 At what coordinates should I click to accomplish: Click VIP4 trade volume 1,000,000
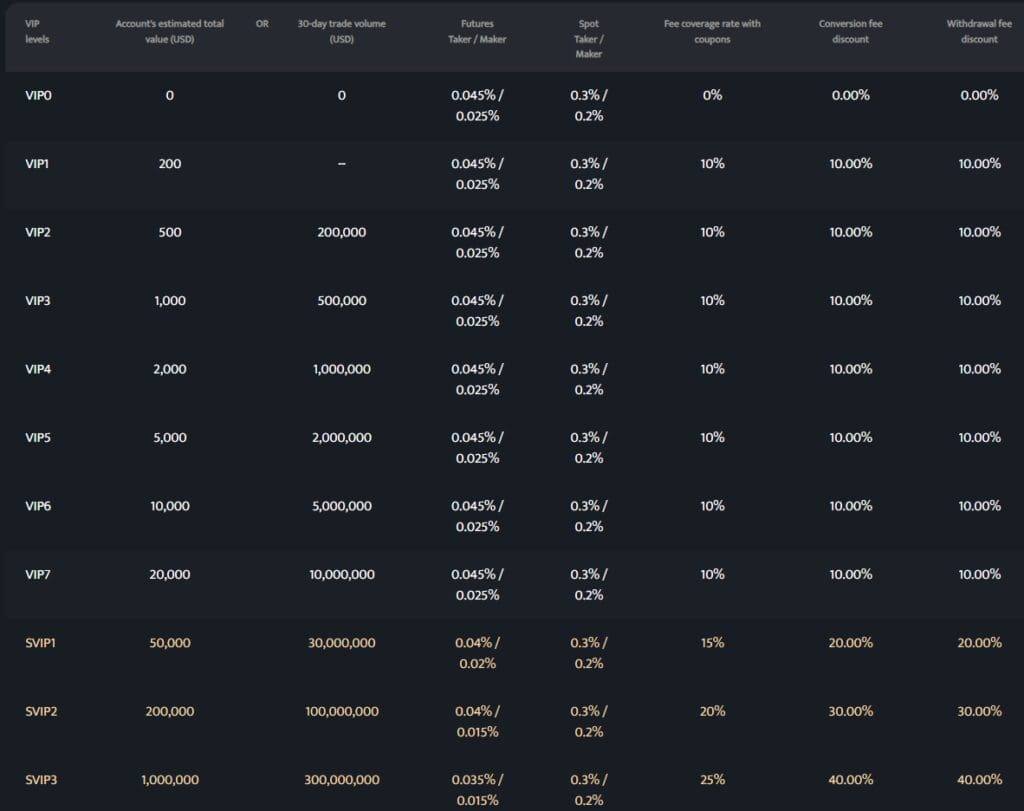pos(342,370)
